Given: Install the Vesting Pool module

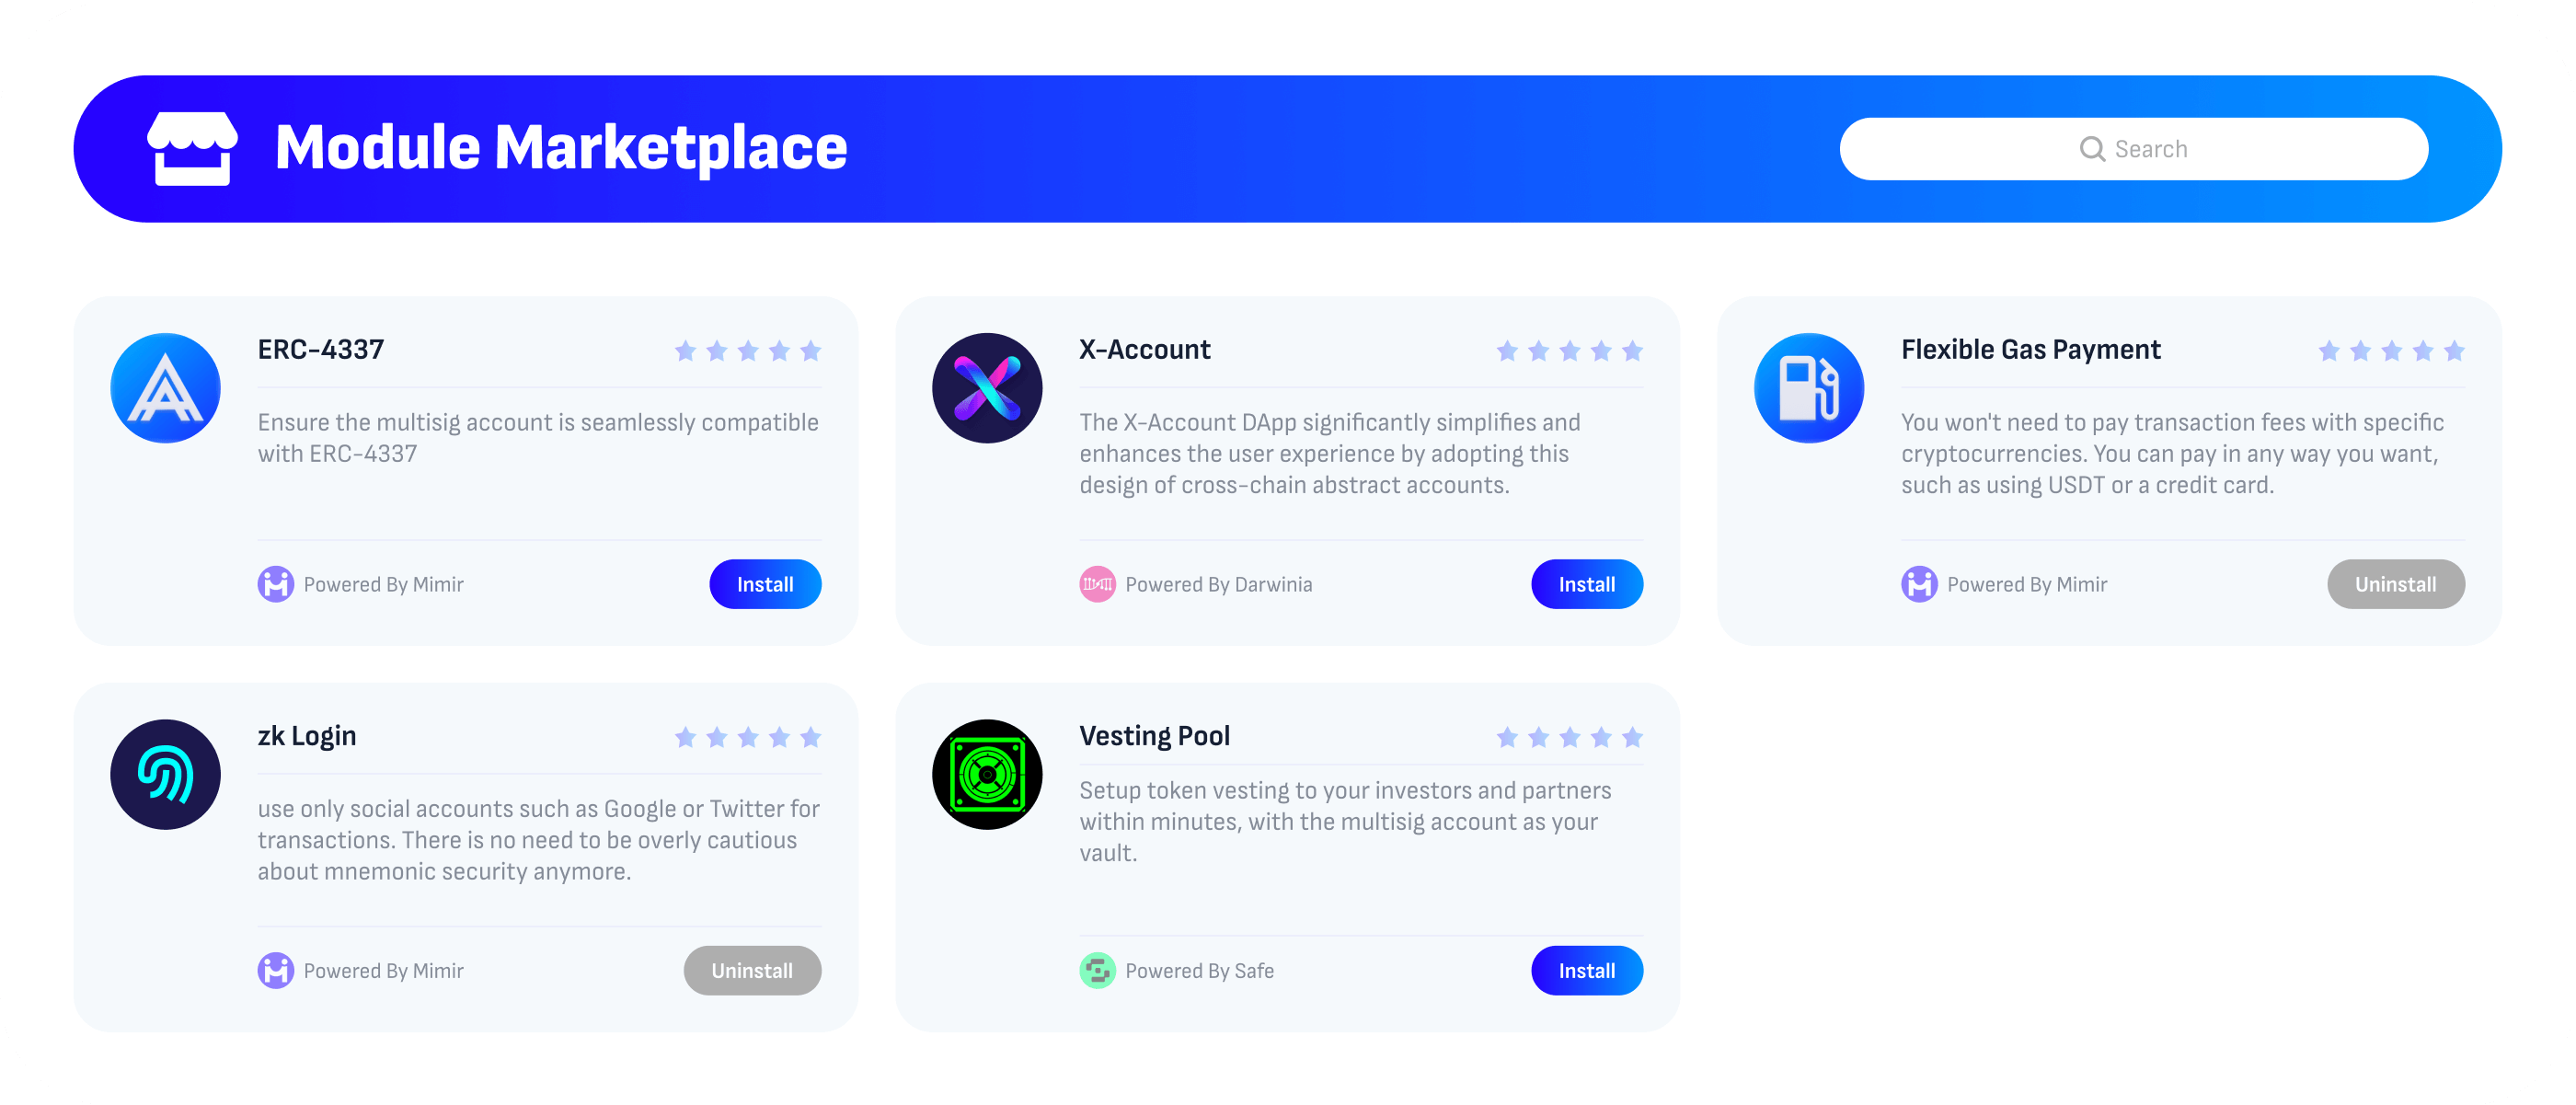Looking at the screenshot, I should coord(1587,970).
